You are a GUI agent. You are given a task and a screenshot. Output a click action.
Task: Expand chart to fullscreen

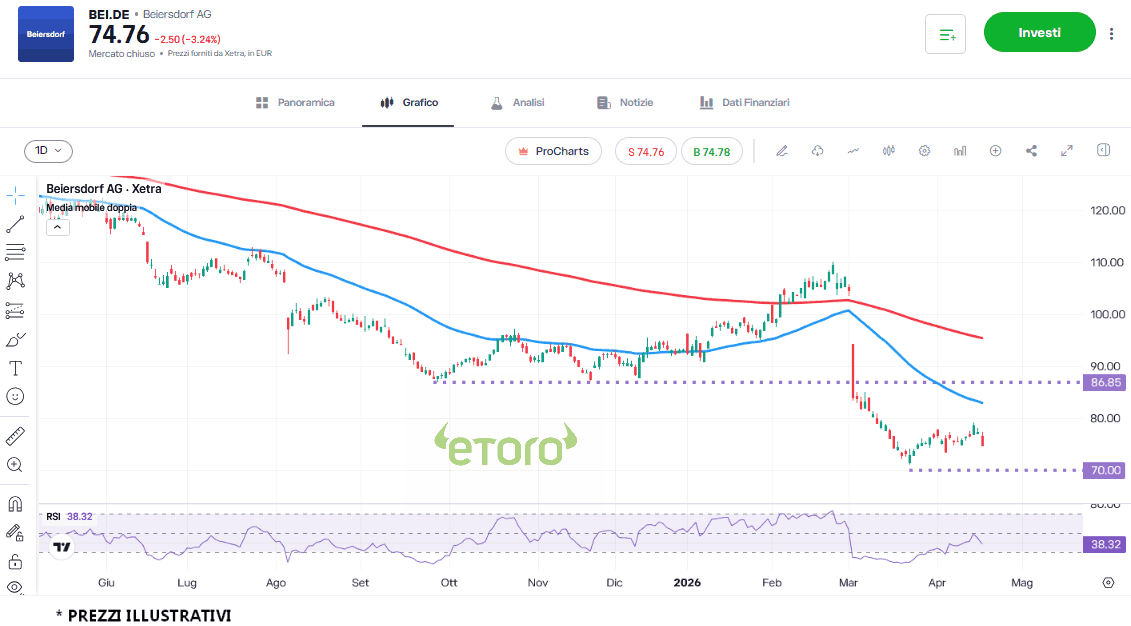coord(1067,151)
